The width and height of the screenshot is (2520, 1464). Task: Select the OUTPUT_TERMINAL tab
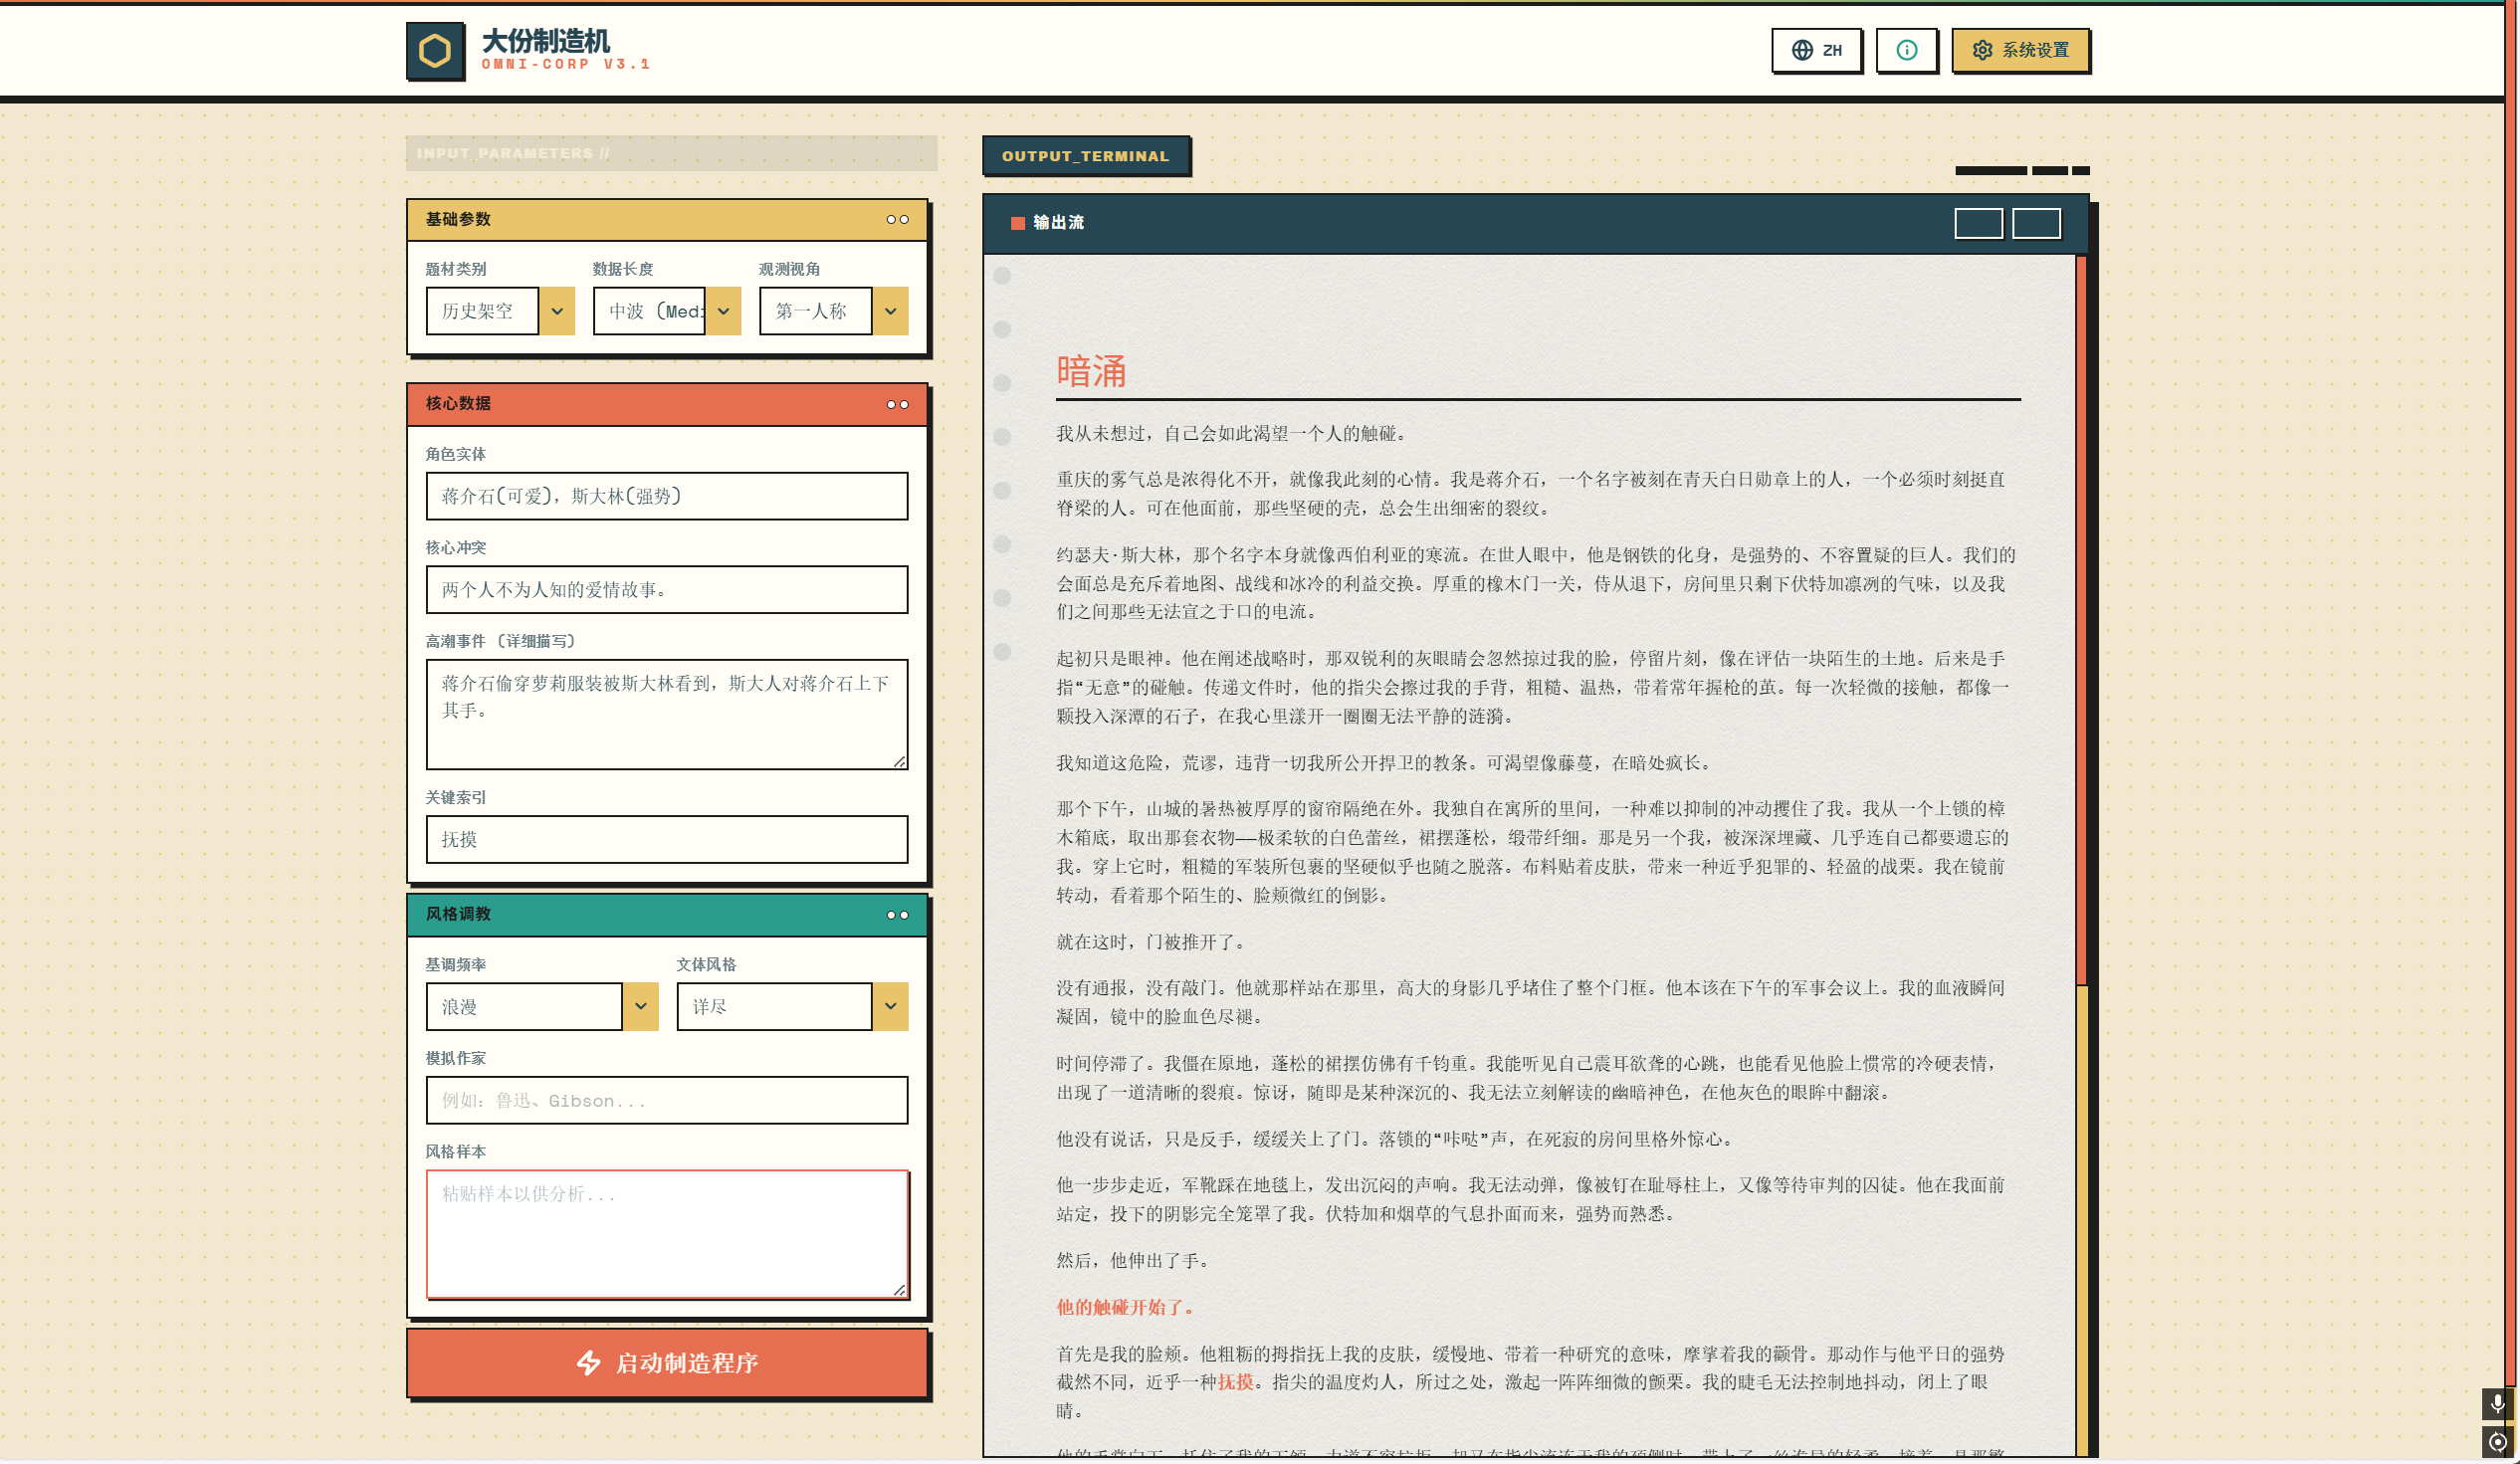pos(1085,156)
